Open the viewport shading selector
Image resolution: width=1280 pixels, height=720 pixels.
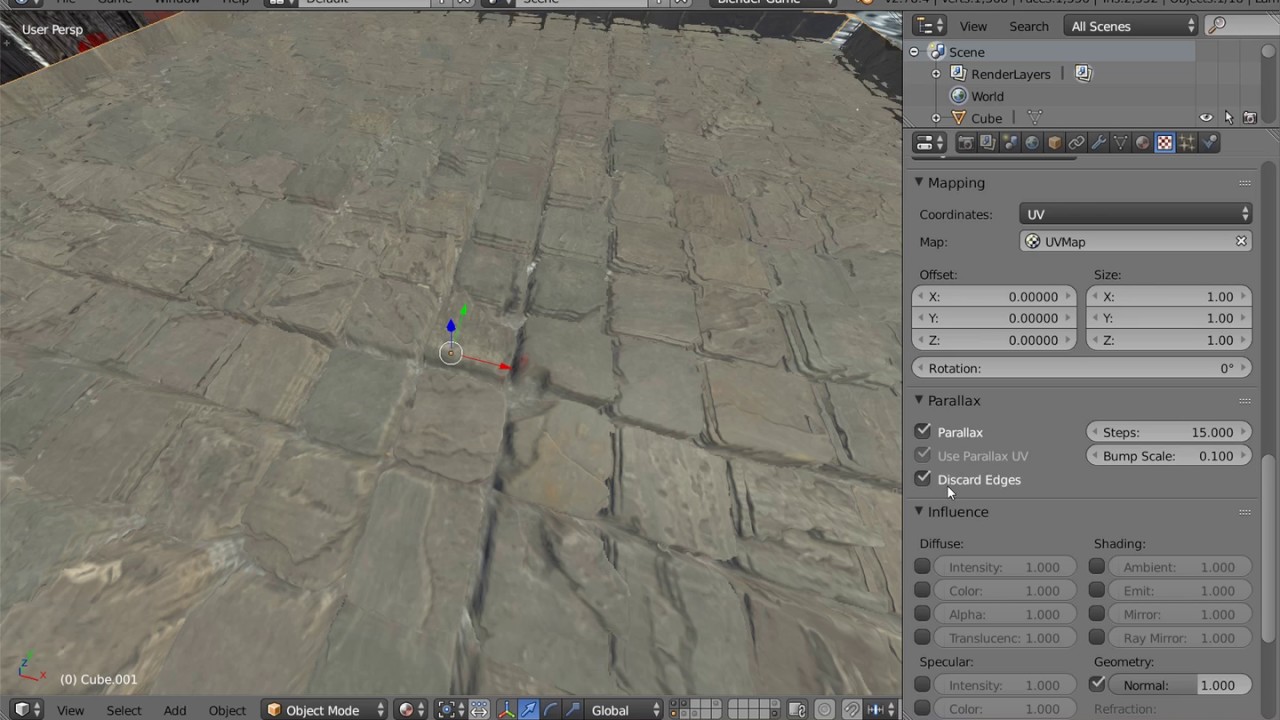point(411,710)
